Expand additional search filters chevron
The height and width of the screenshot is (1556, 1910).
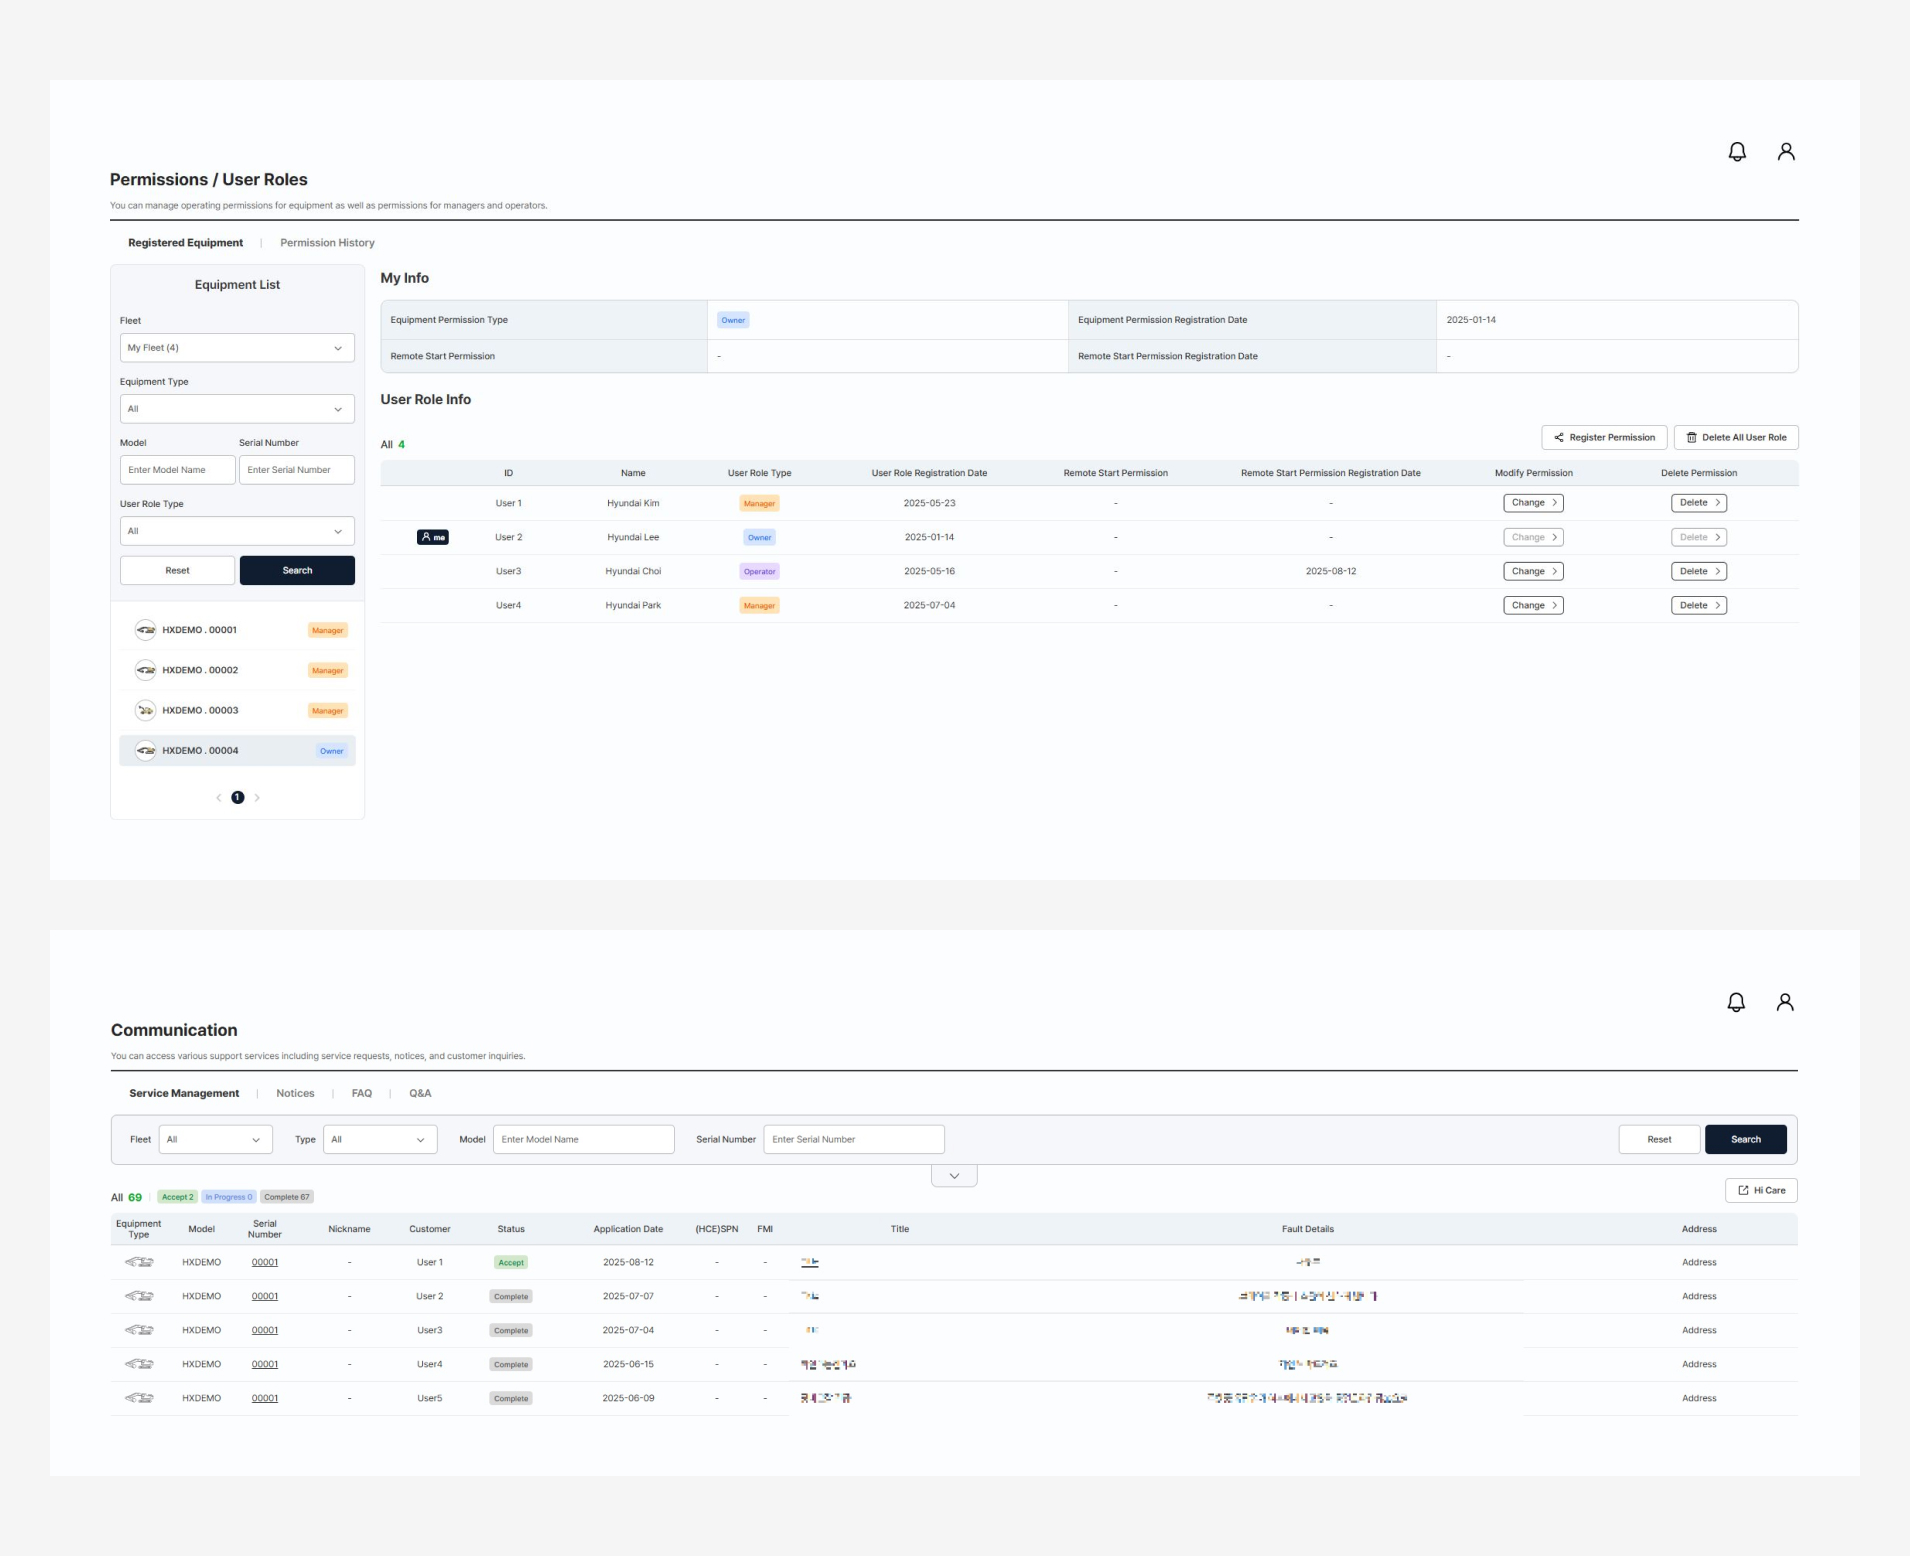click(x=954, y=1176)
